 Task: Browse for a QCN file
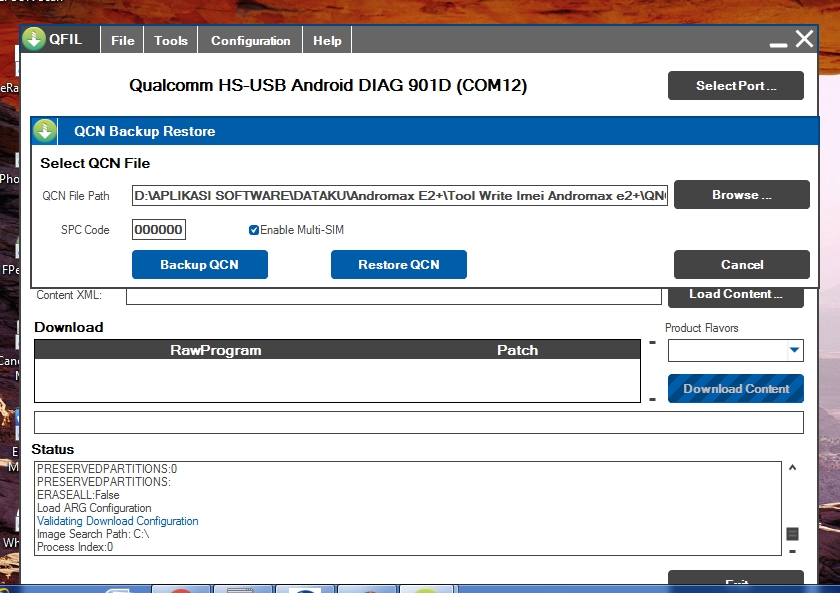tap(741, 194)
